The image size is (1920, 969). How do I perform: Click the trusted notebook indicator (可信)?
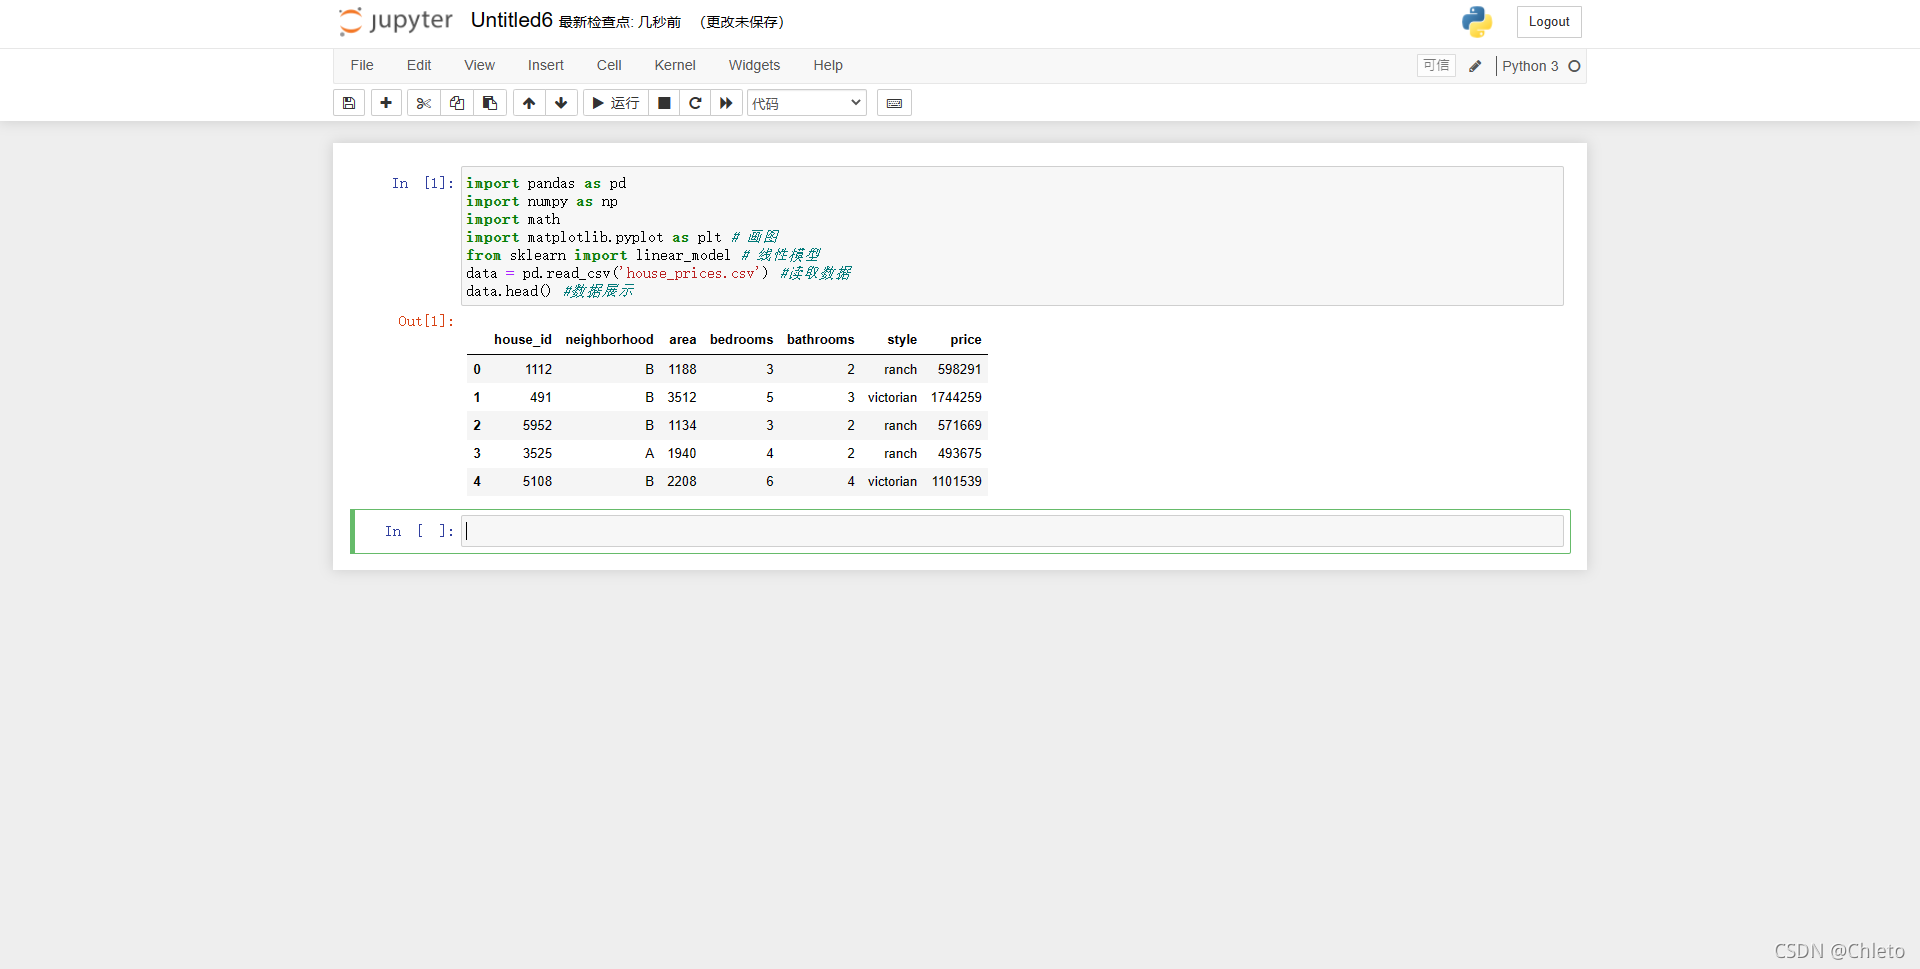pos(1436,65)
